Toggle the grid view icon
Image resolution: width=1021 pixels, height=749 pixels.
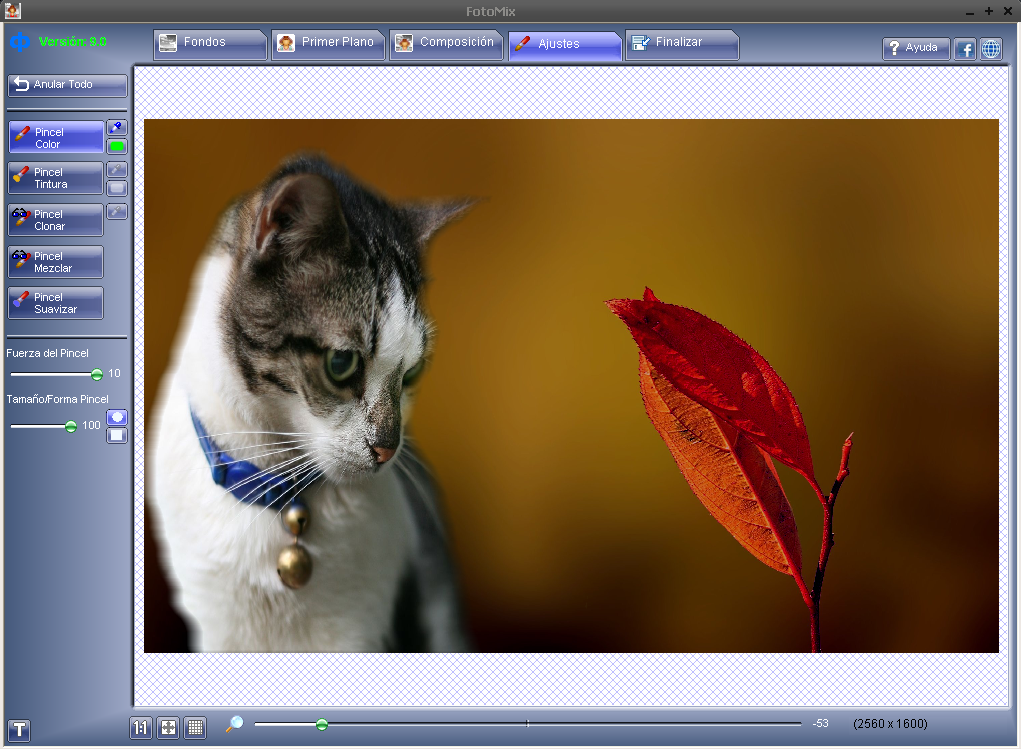[x=195, y=728]
